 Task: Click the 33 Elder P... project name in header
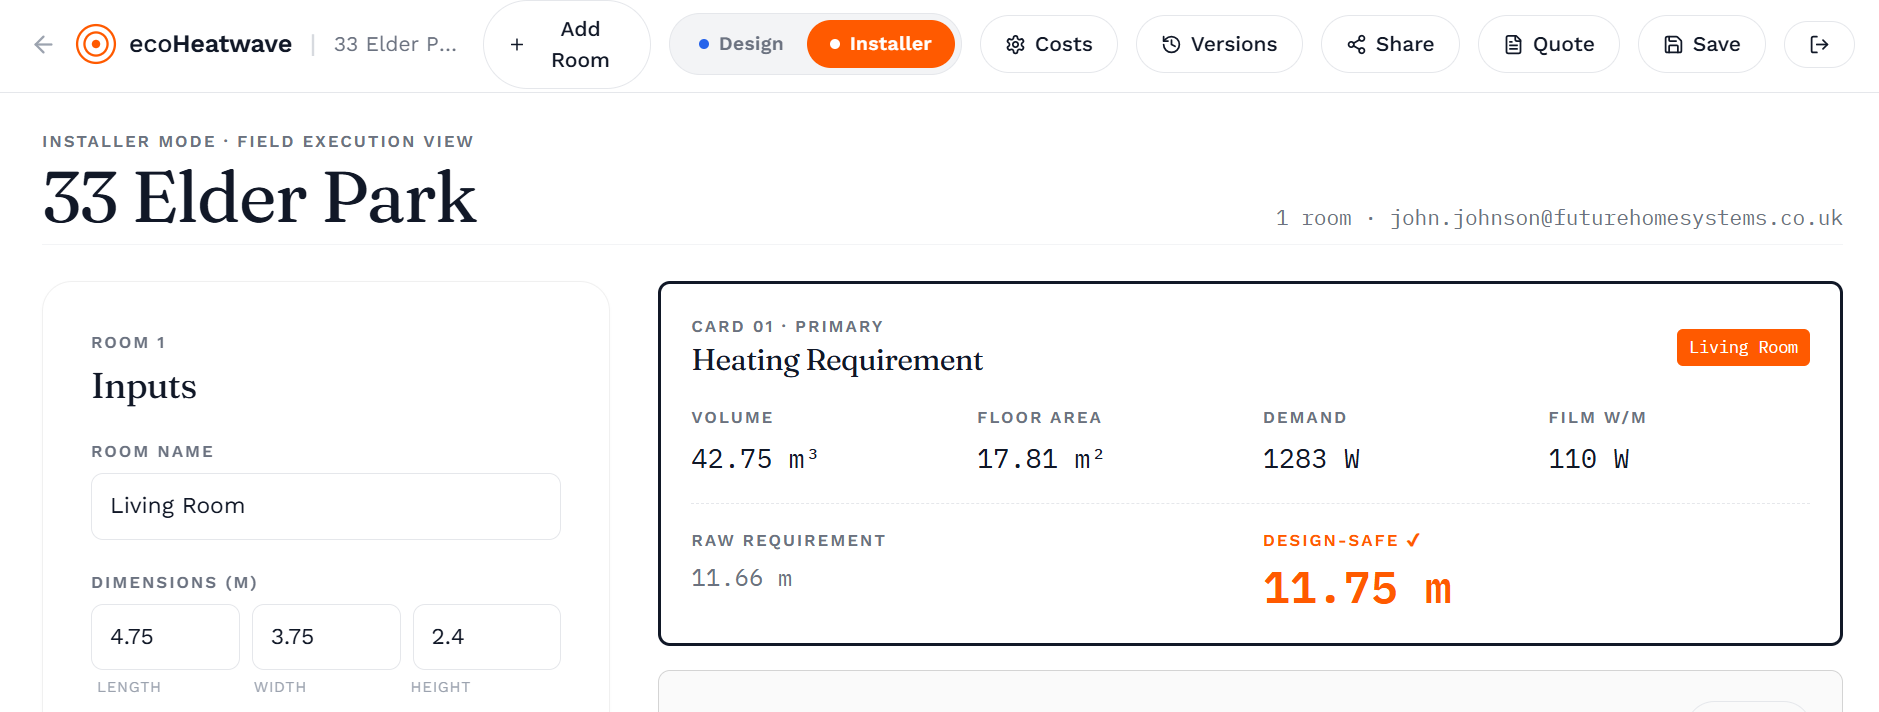pos(395,44)
